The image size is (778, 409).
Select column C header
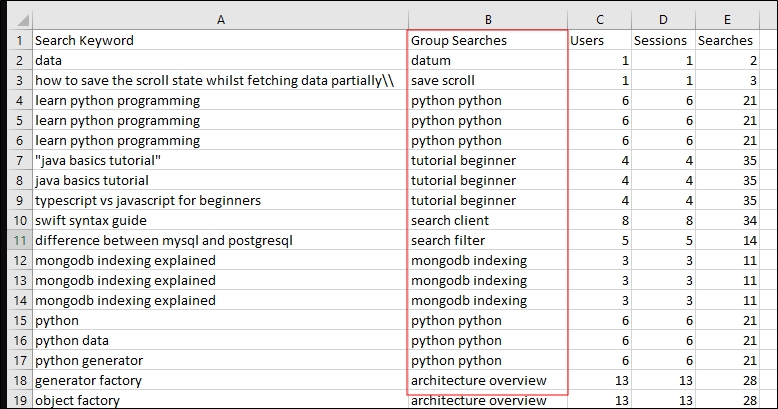[599, 19]
